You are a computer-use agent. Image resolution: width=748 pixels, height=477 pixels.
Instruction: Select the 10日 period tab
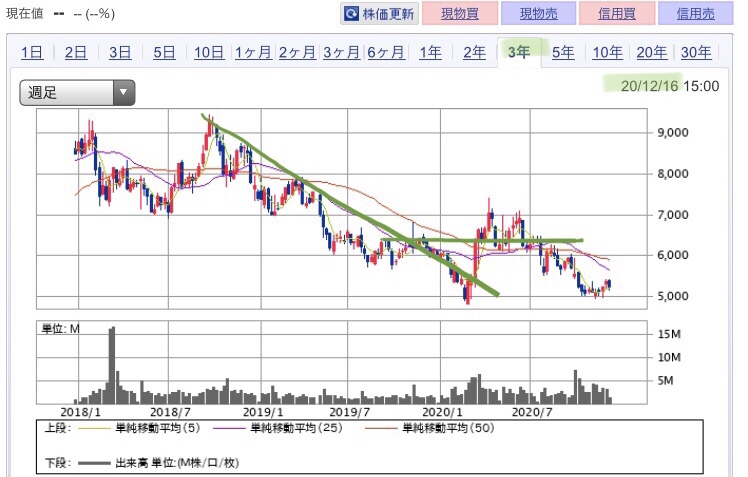(209, 52)
